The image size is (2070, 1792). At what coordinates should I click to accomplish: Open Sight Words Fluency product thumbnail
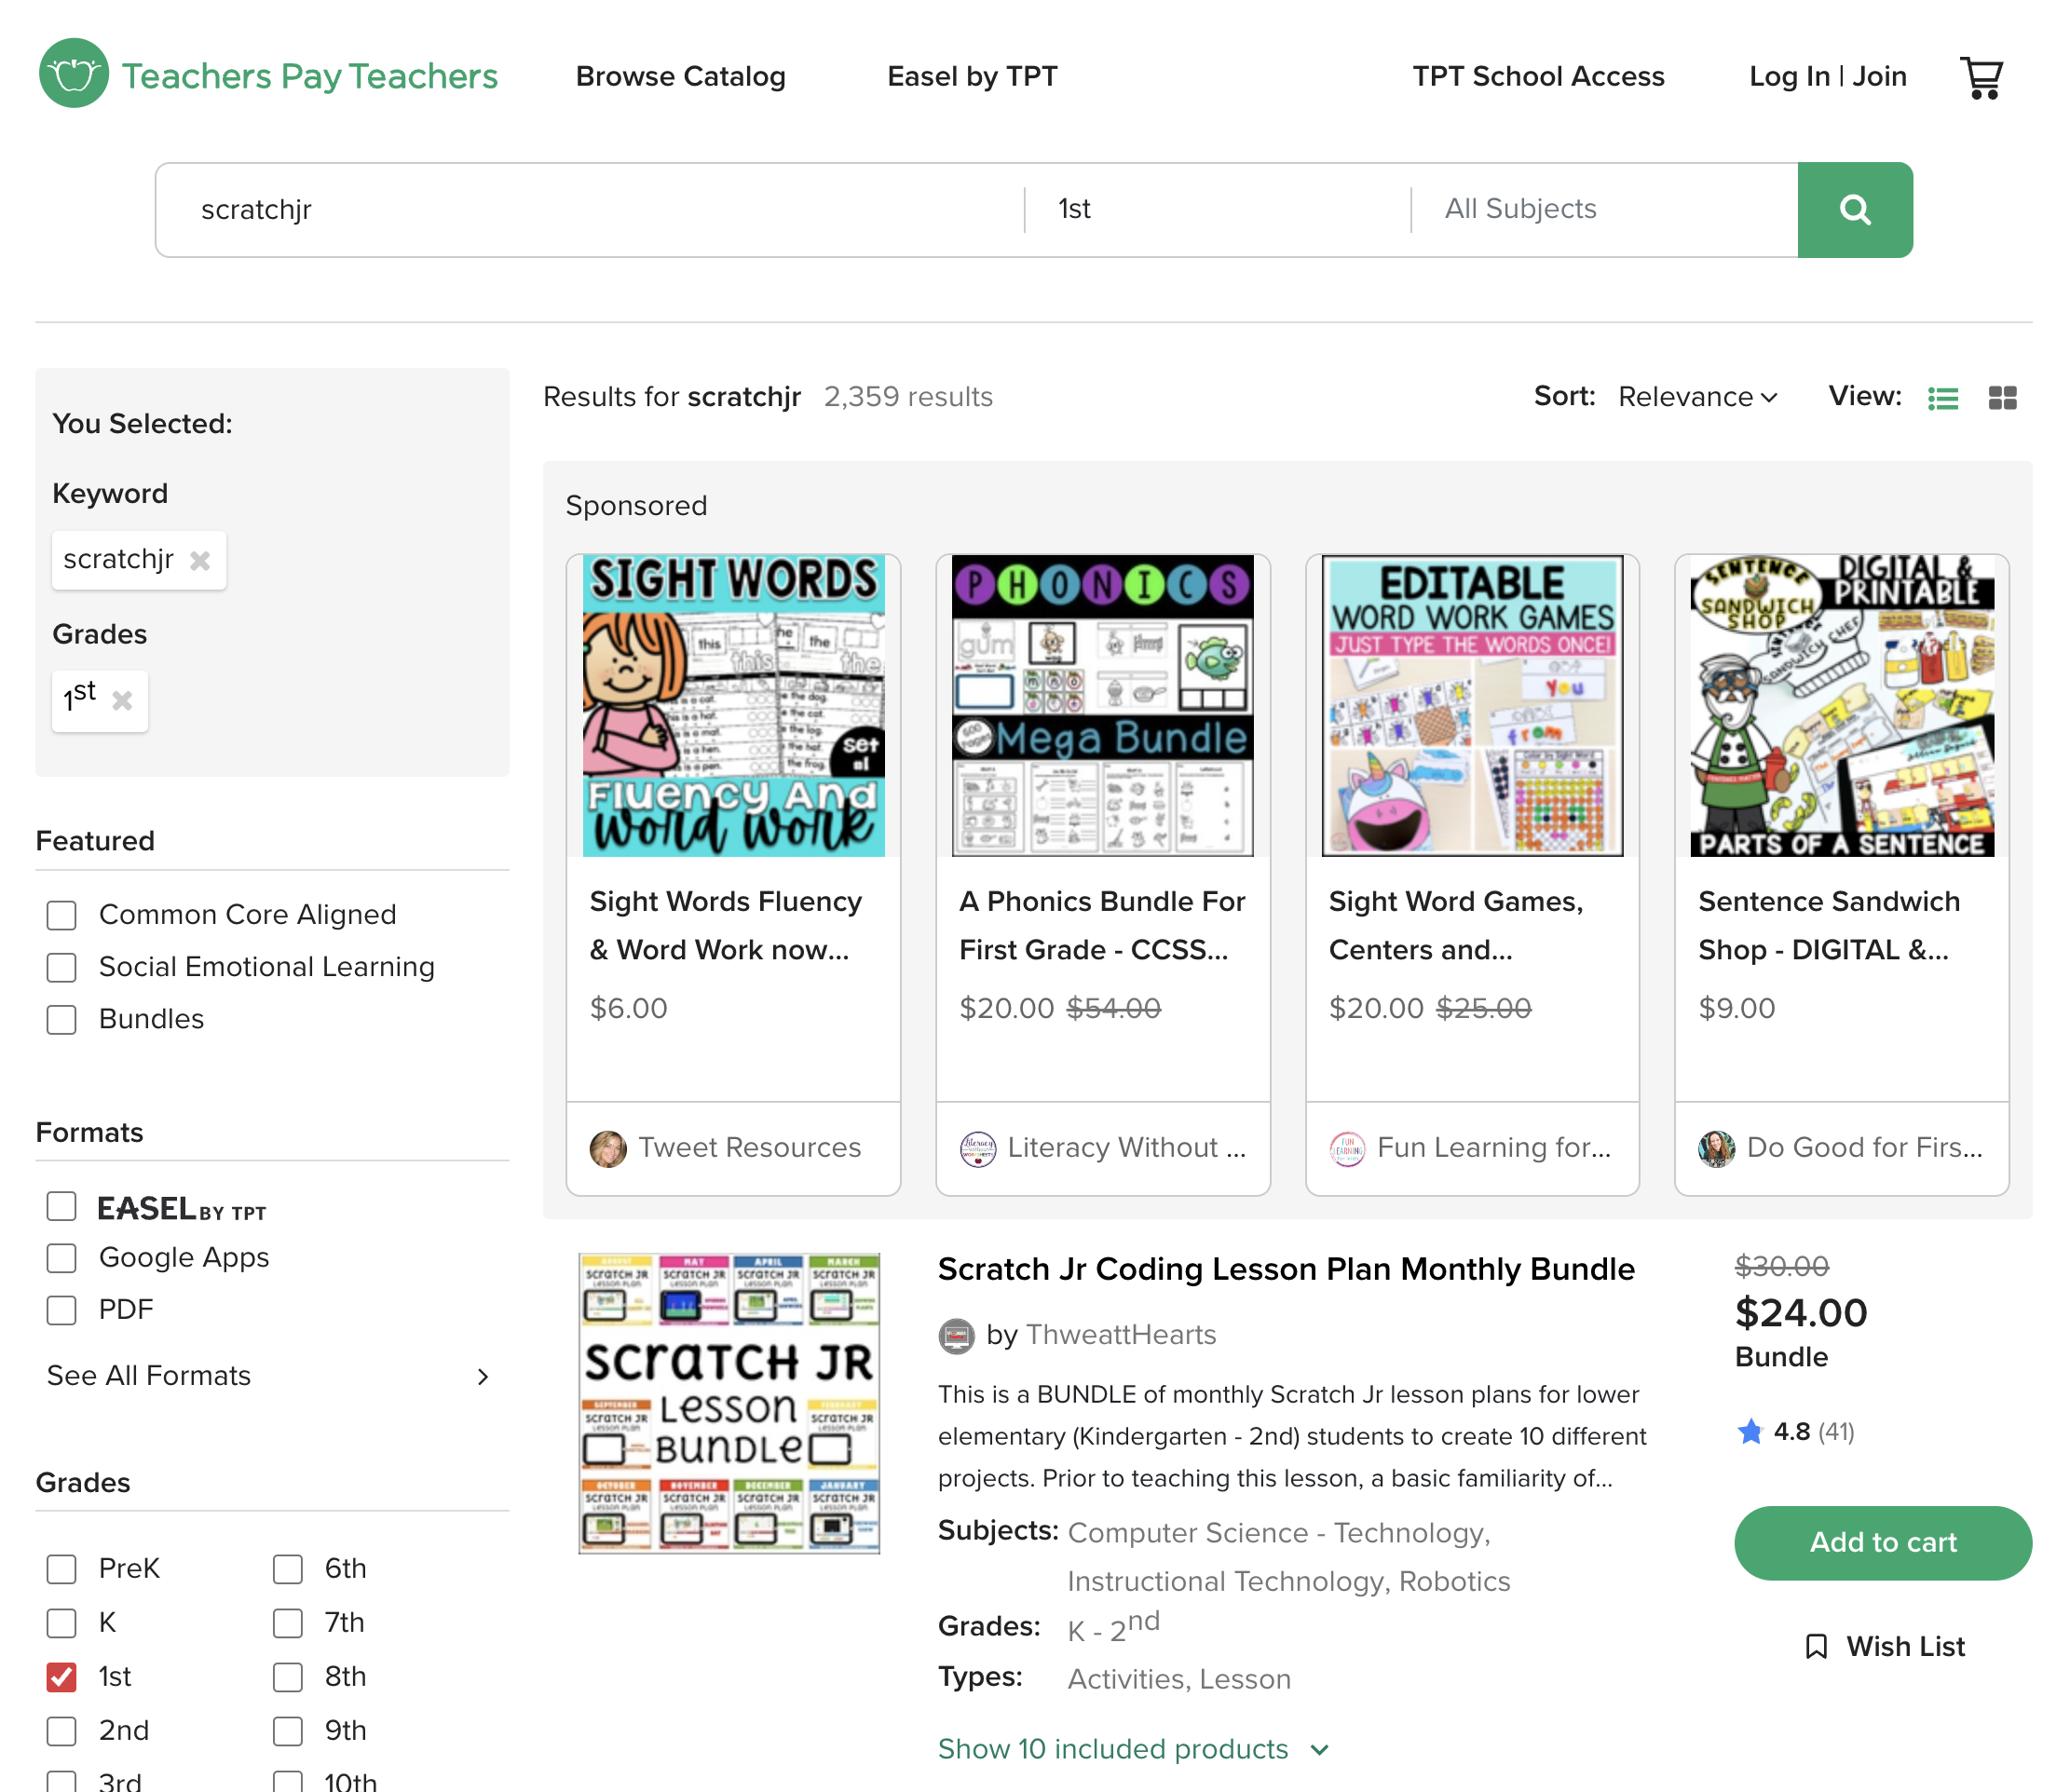pos(733,706)
